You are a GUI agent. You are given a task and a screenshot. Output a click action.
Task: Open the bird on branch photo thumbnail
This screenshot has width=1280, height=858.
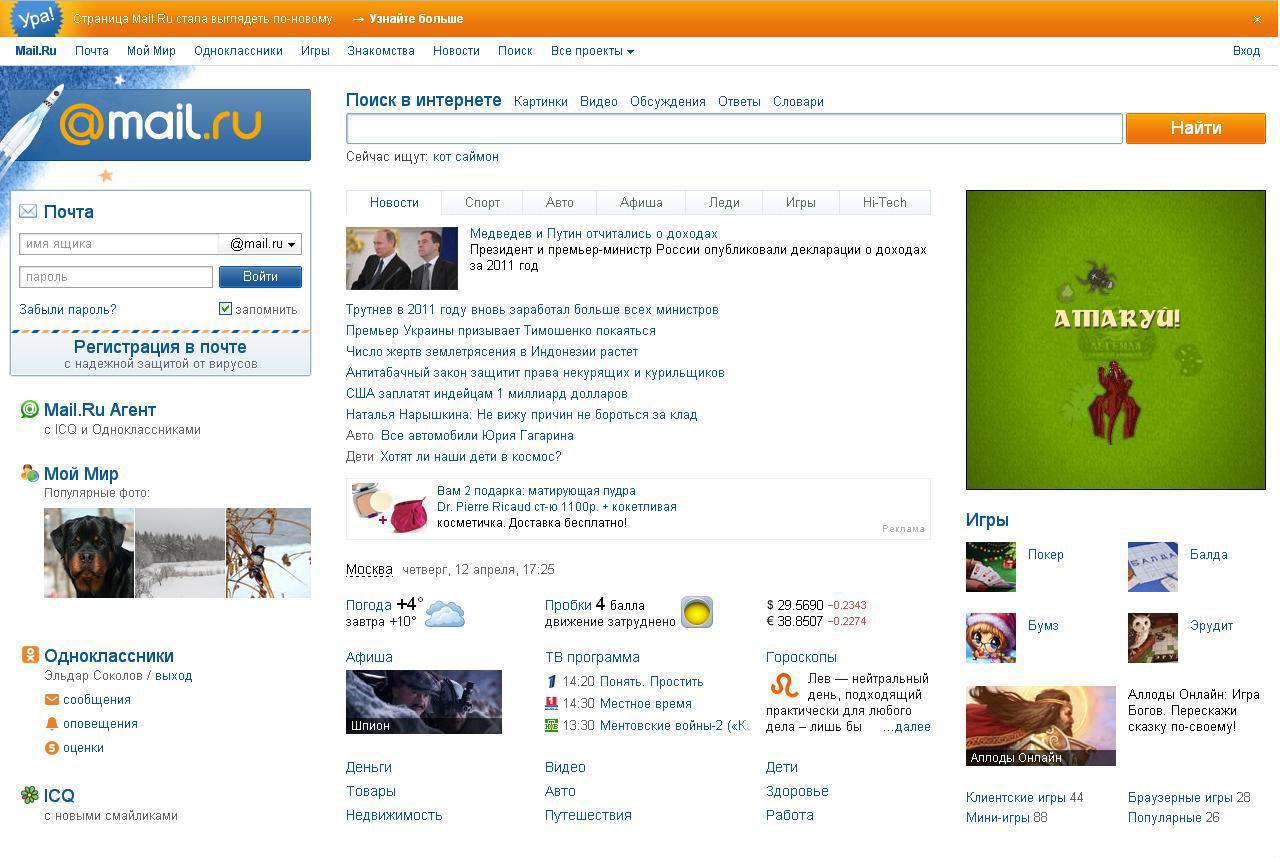click(x=268, y=553)
